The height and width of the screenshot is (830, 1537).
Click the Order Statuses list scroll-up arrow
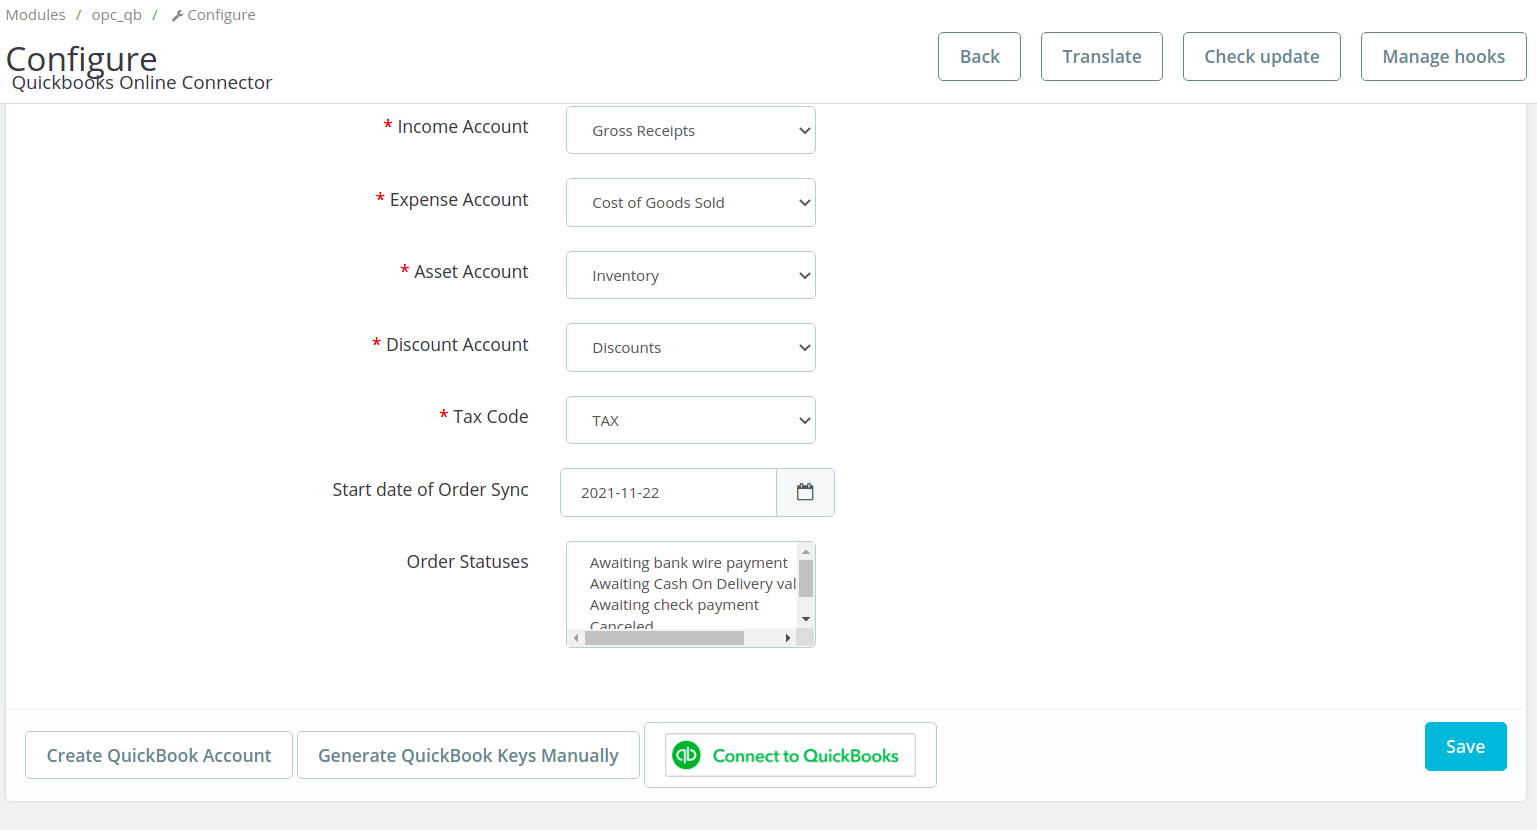pyautogui.click(x=806, y=552)
